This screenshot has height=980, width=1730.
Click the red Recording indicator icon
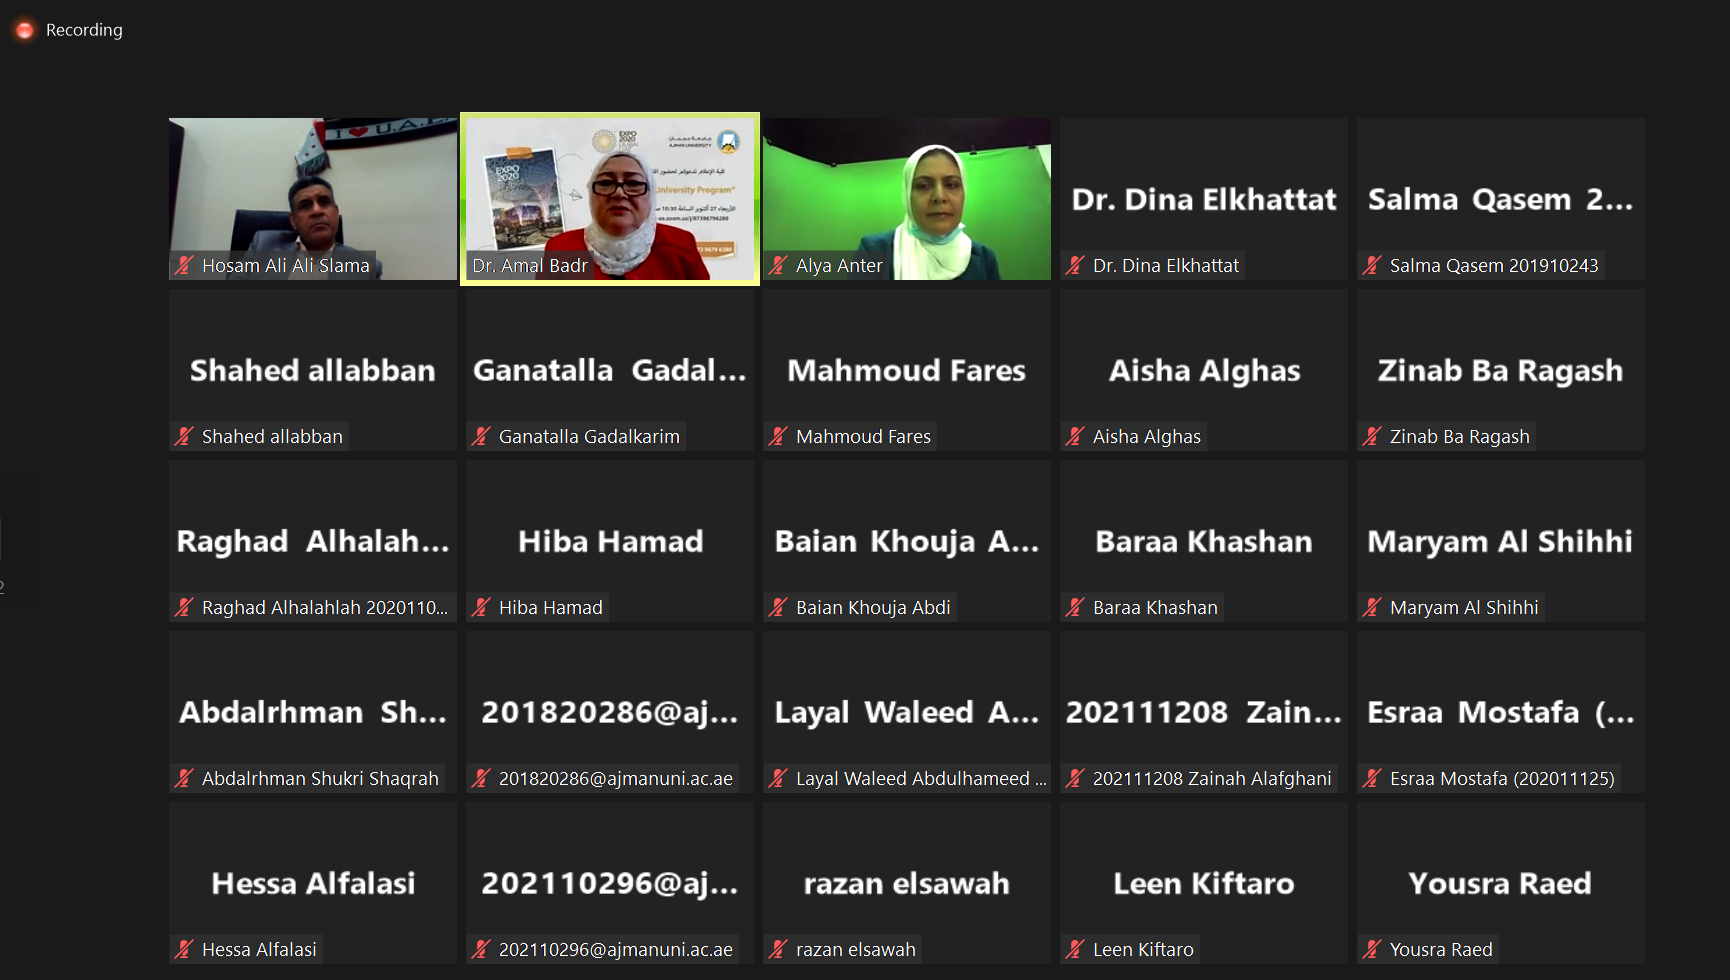coord(24,30)
